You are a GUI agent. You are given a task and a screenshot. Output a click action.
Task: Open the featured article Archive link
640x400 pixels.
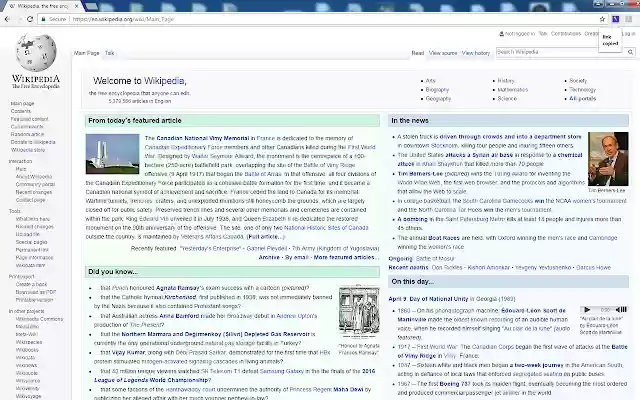click(269, 258)
